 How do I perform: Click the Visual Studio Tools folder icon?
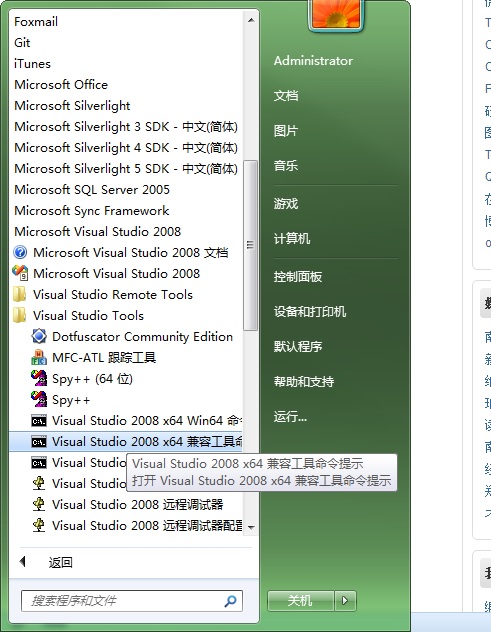pyautogui.click(x=19, y=315)
